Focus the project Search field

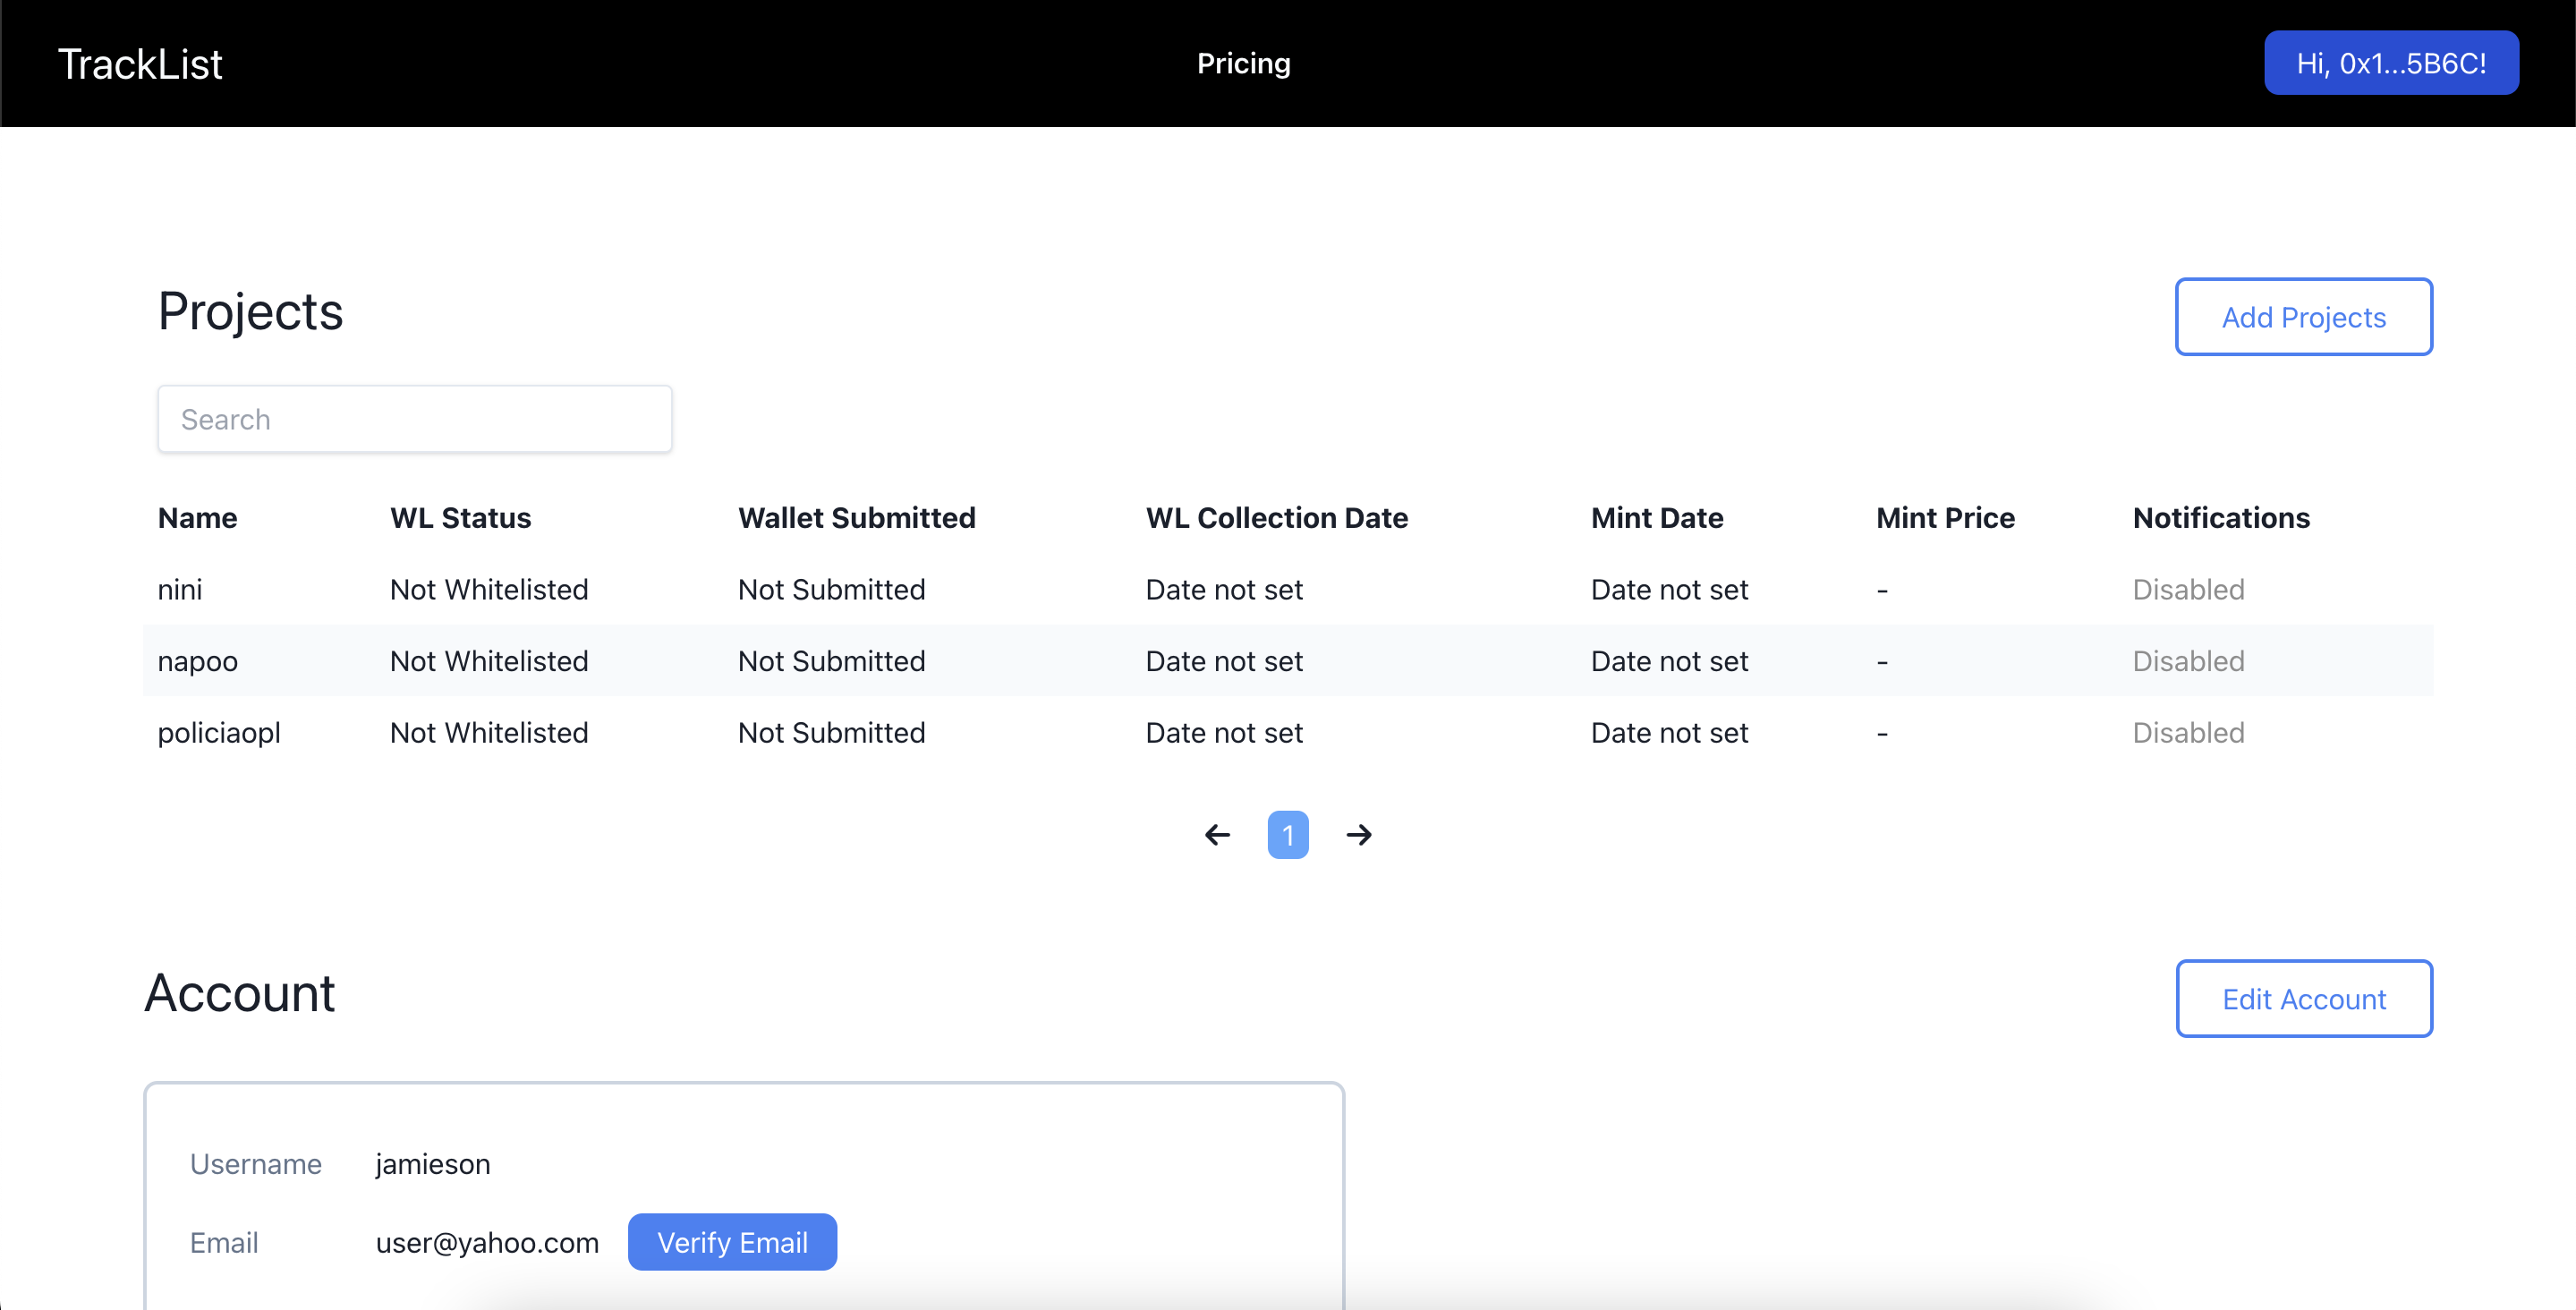tap(414, 419)
